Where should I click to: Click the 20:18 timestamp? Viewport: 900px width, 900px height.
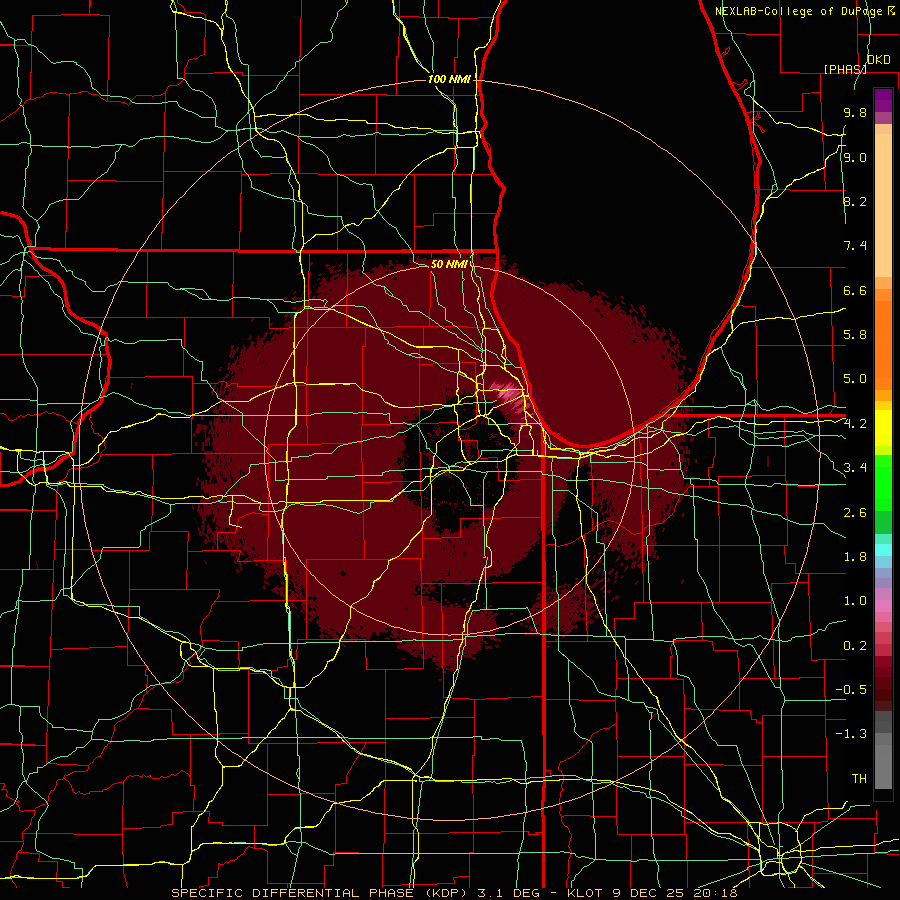tap(715, 893)
